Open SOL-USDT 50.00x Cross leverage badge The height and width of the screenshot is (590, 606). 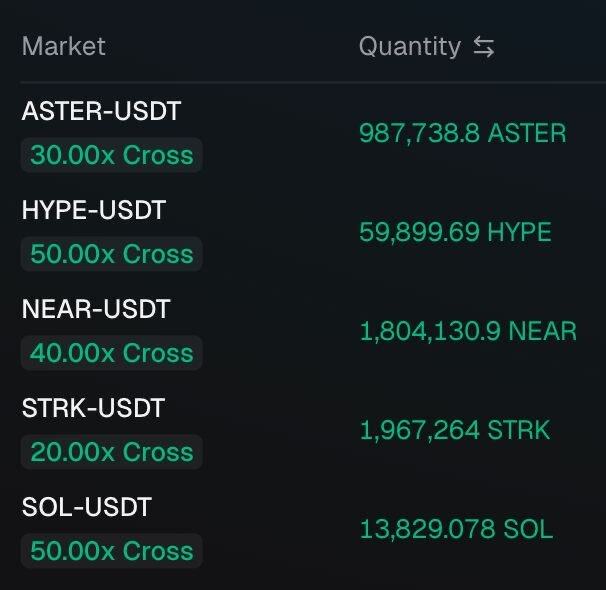111,551
